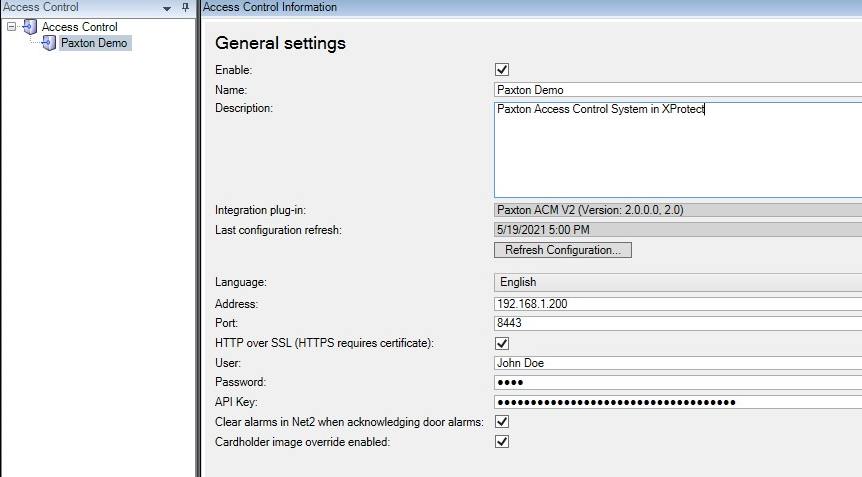Image resolution: width=862 pixels, height=477 pixels.
Task: Click the Refresh Configuration button
Action: 563,250
